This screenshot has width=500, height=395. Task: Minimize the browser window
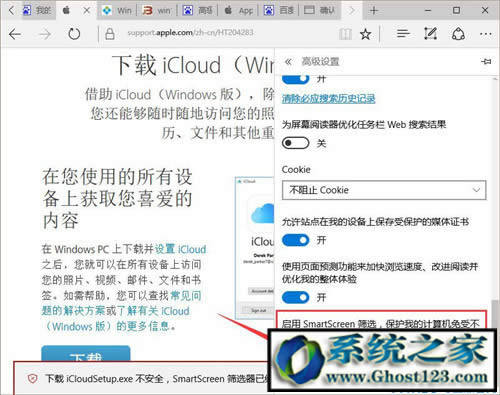pyautogui.click(x=428, y=11)
